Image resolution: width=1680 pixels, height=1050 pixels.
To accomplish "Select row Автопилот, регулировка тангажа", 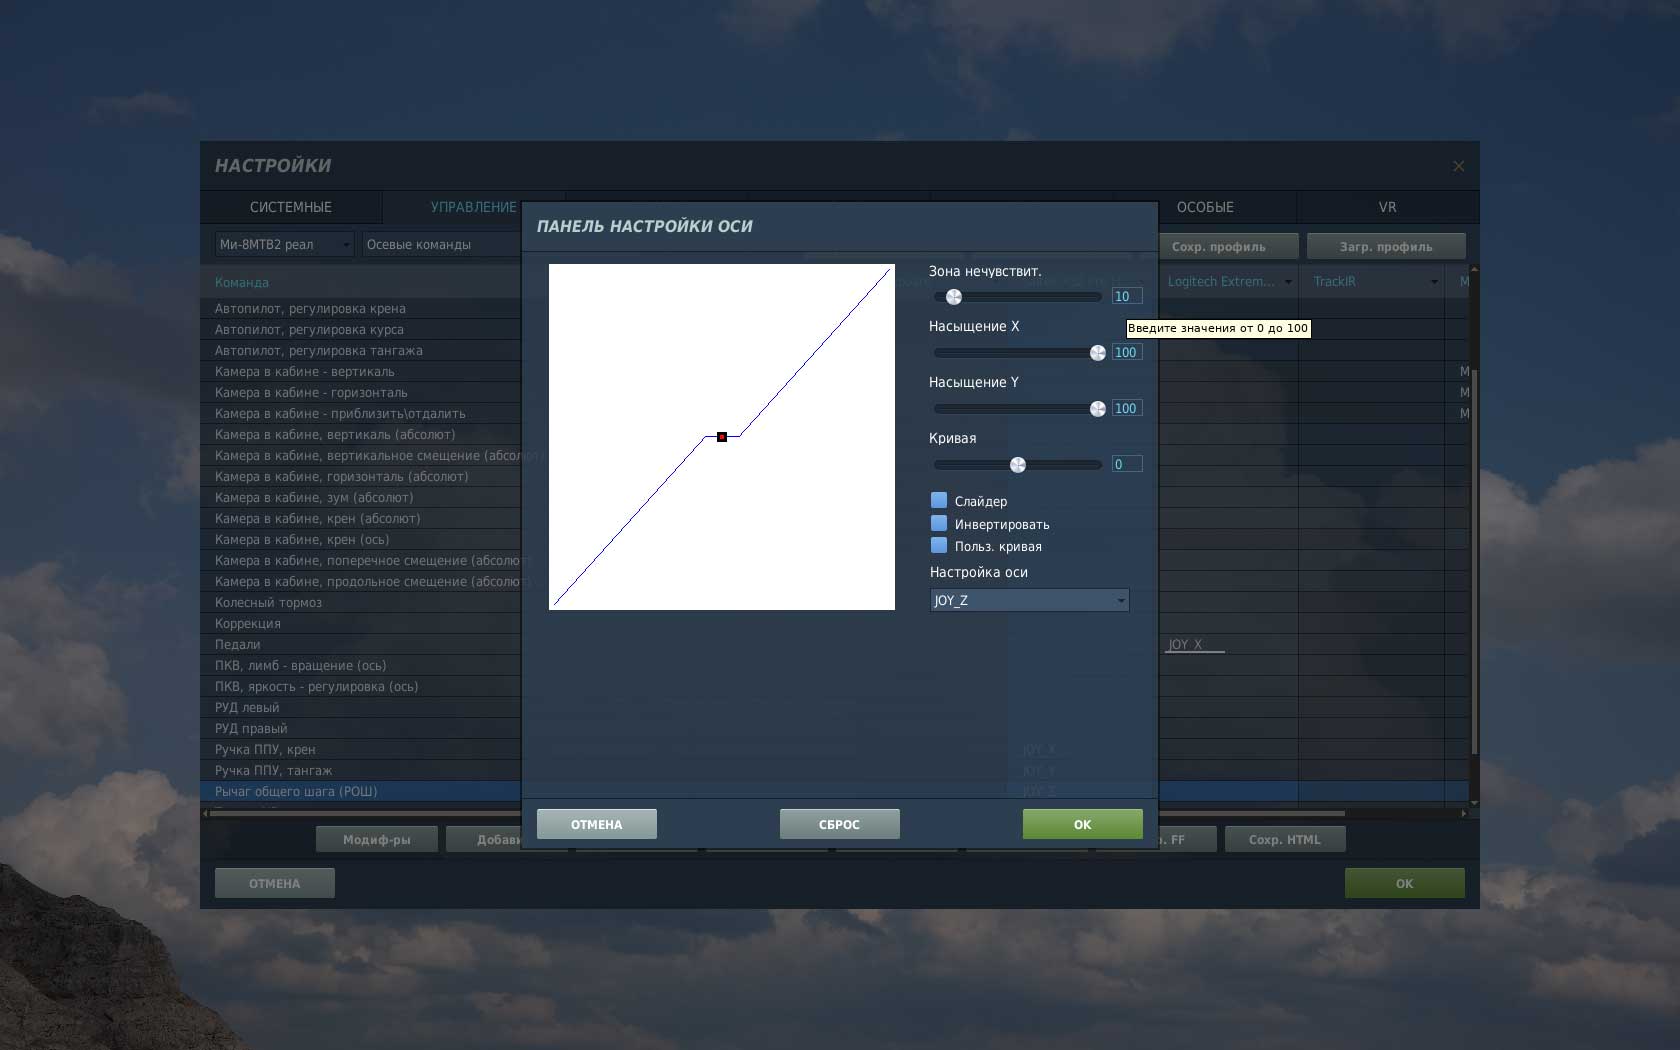I will [x=361, y=350].
